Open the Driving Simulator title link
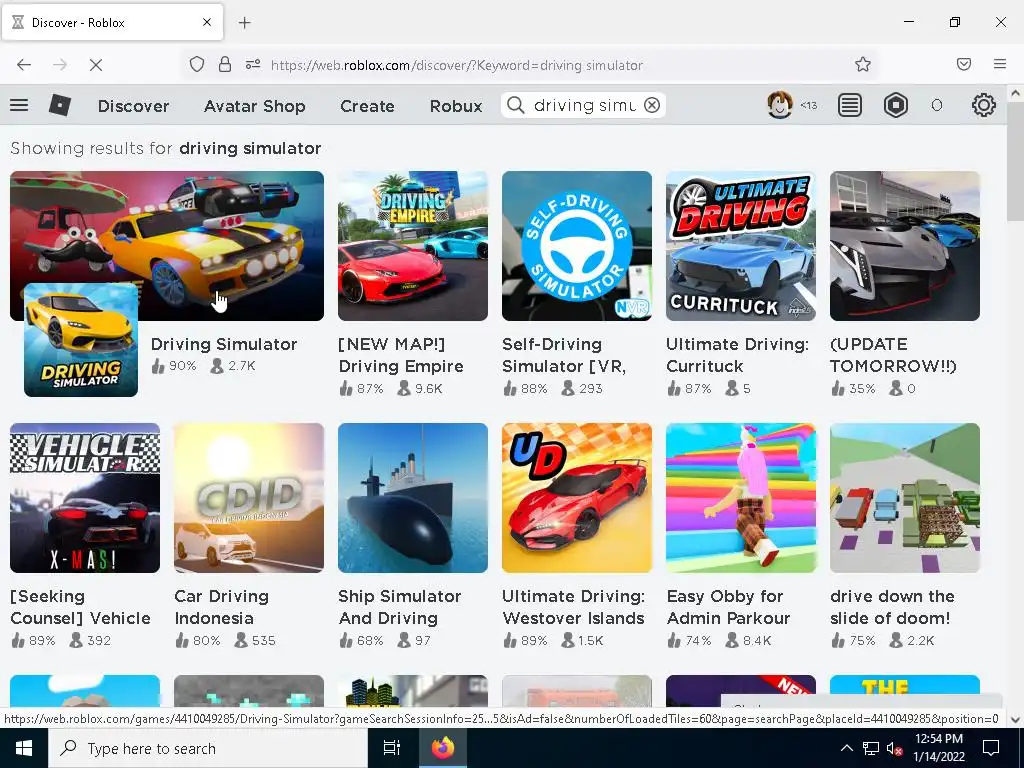The height and width of the screenshot is (768, 1024). pyautogui.click(x=224, y=344)
